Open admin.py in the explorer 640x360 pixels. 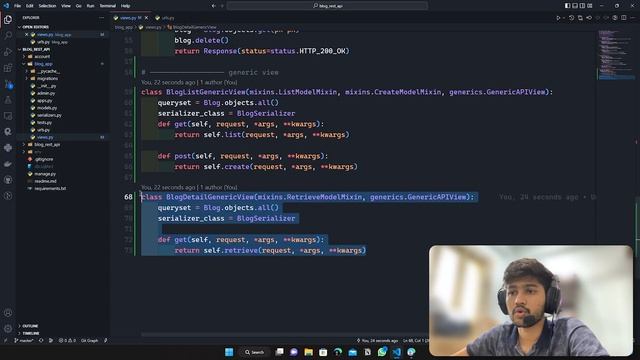(46, 93)
